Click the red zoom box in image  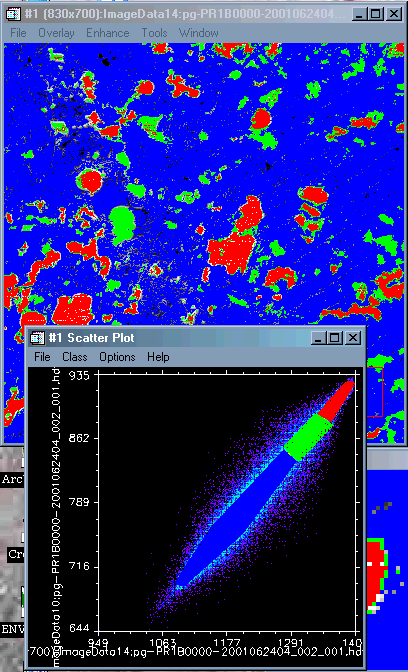(375, 392)
